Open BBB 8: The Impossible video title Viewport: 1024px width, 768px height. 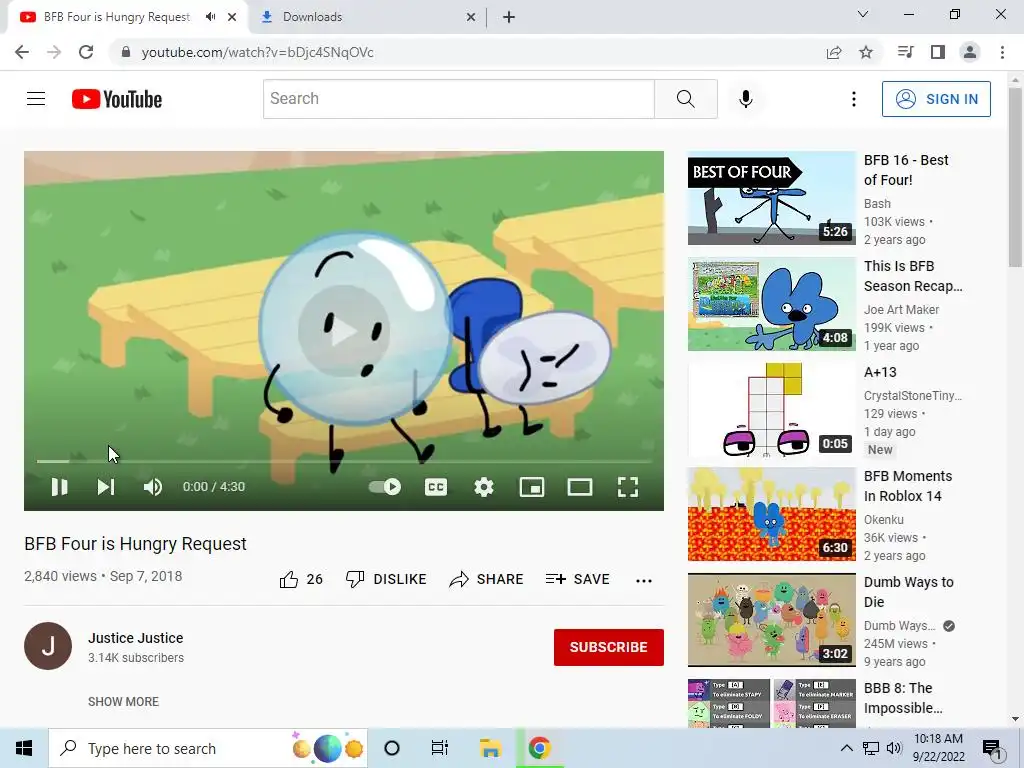coord(903,698)
